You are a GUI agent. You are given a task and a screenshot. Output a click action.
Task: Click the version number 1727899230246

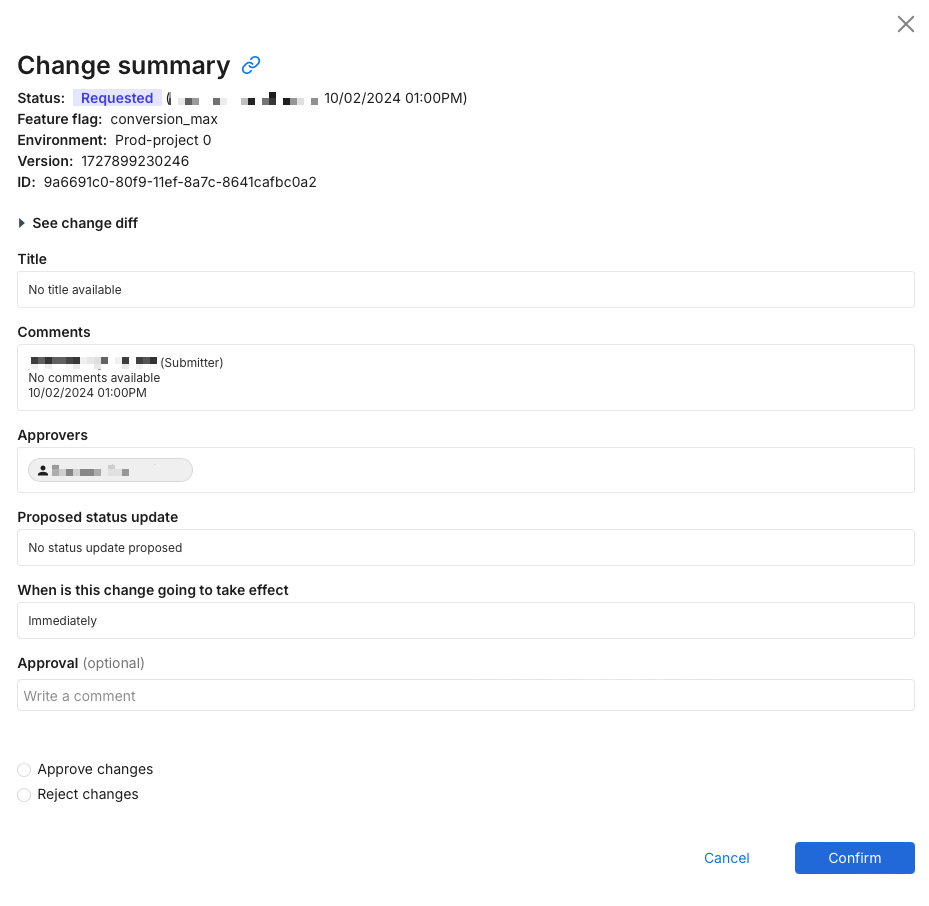point(135,161)
